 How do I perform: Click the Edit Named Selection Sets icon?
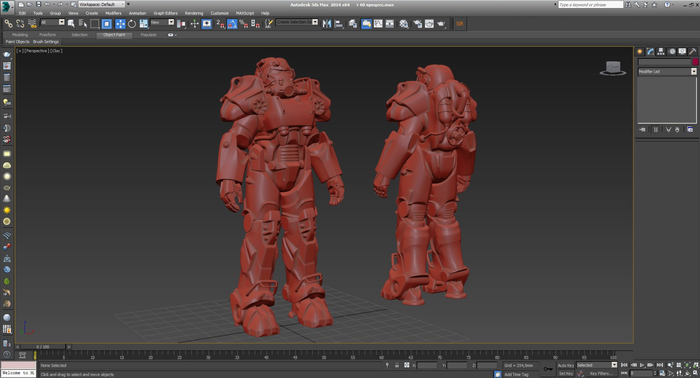[x=269, y=23]
